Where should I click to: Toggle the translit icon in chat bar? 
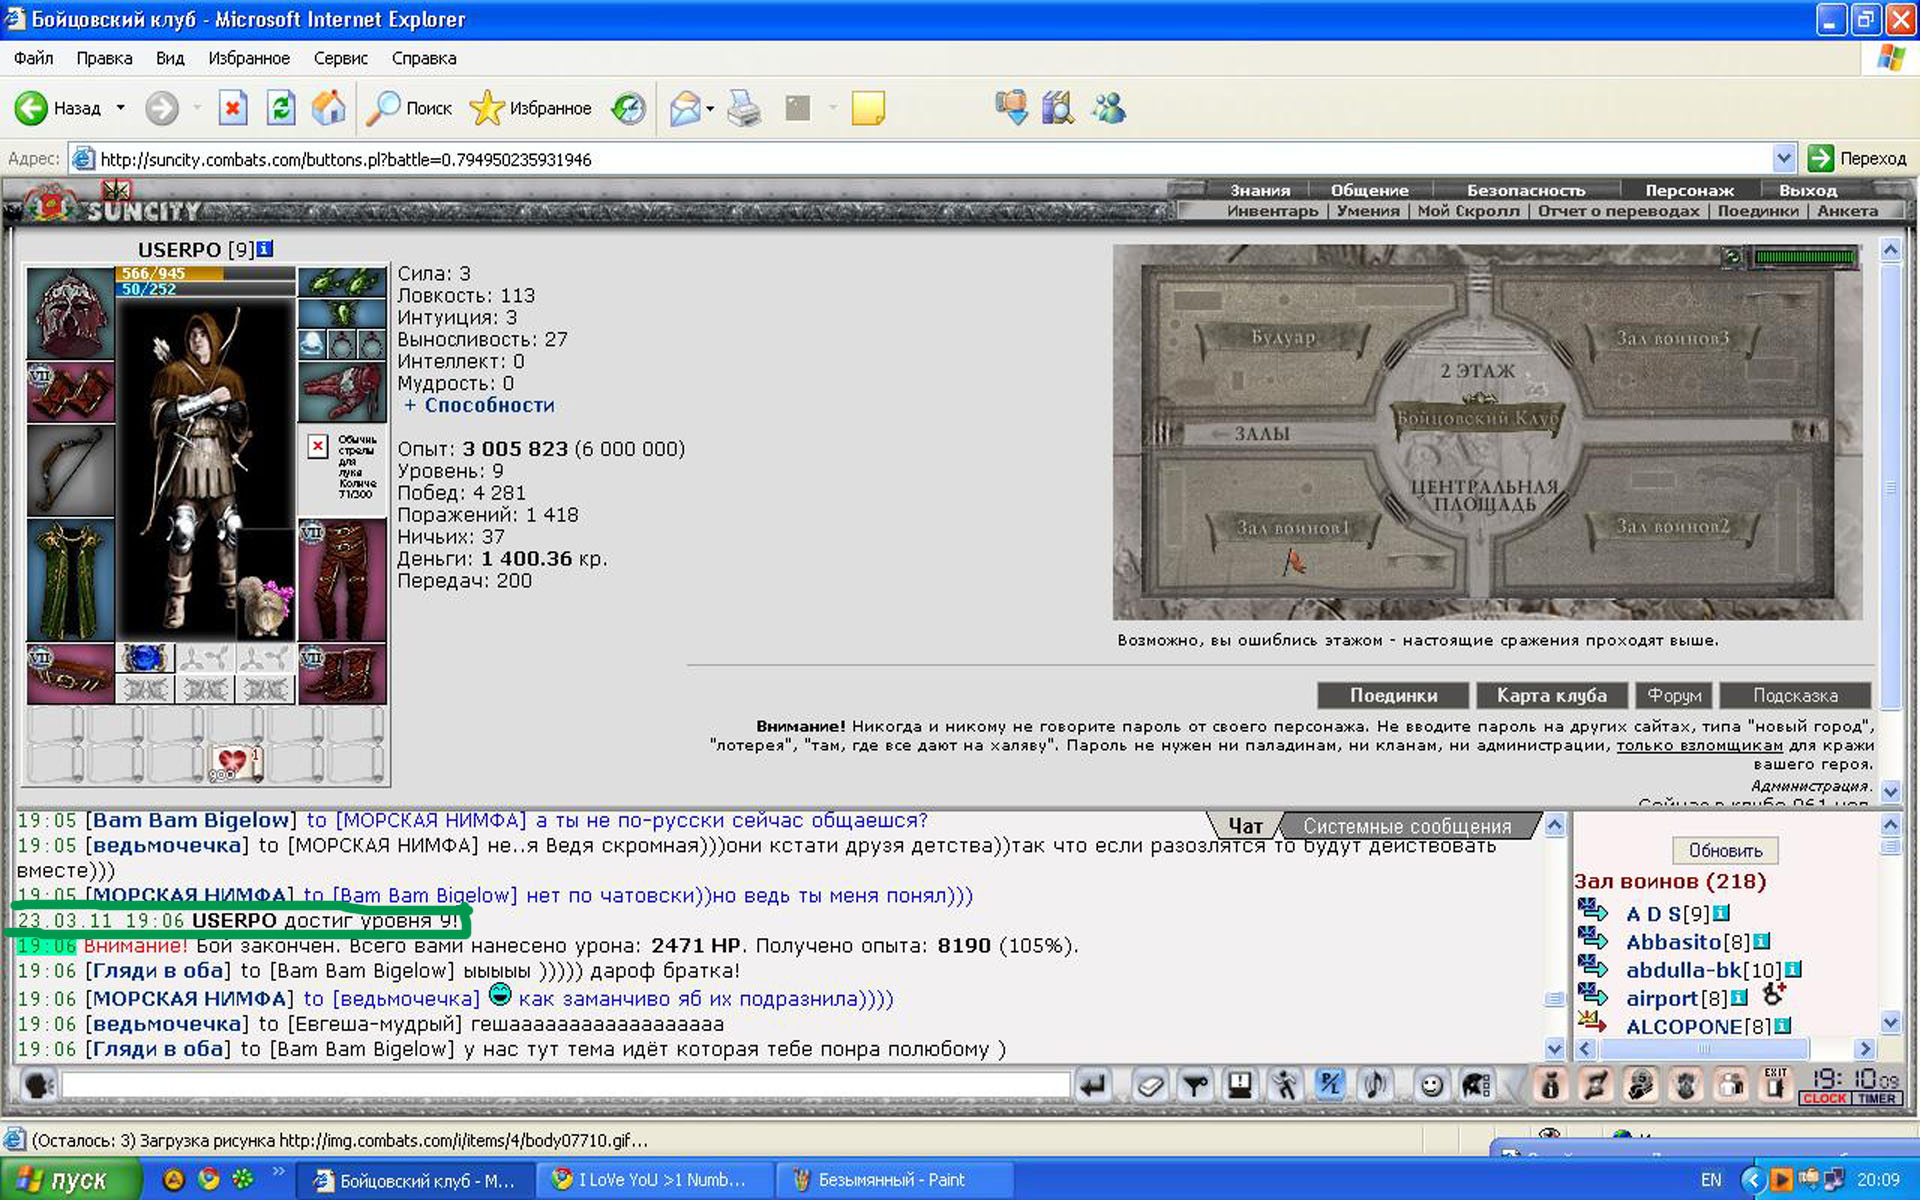pos(1330,1085)
